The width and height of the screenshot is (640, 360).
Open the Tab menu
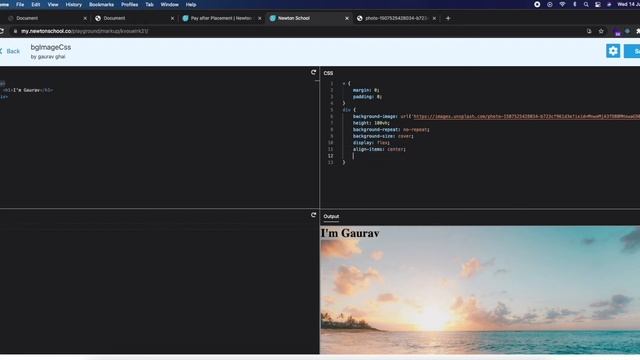click(150, 4)
